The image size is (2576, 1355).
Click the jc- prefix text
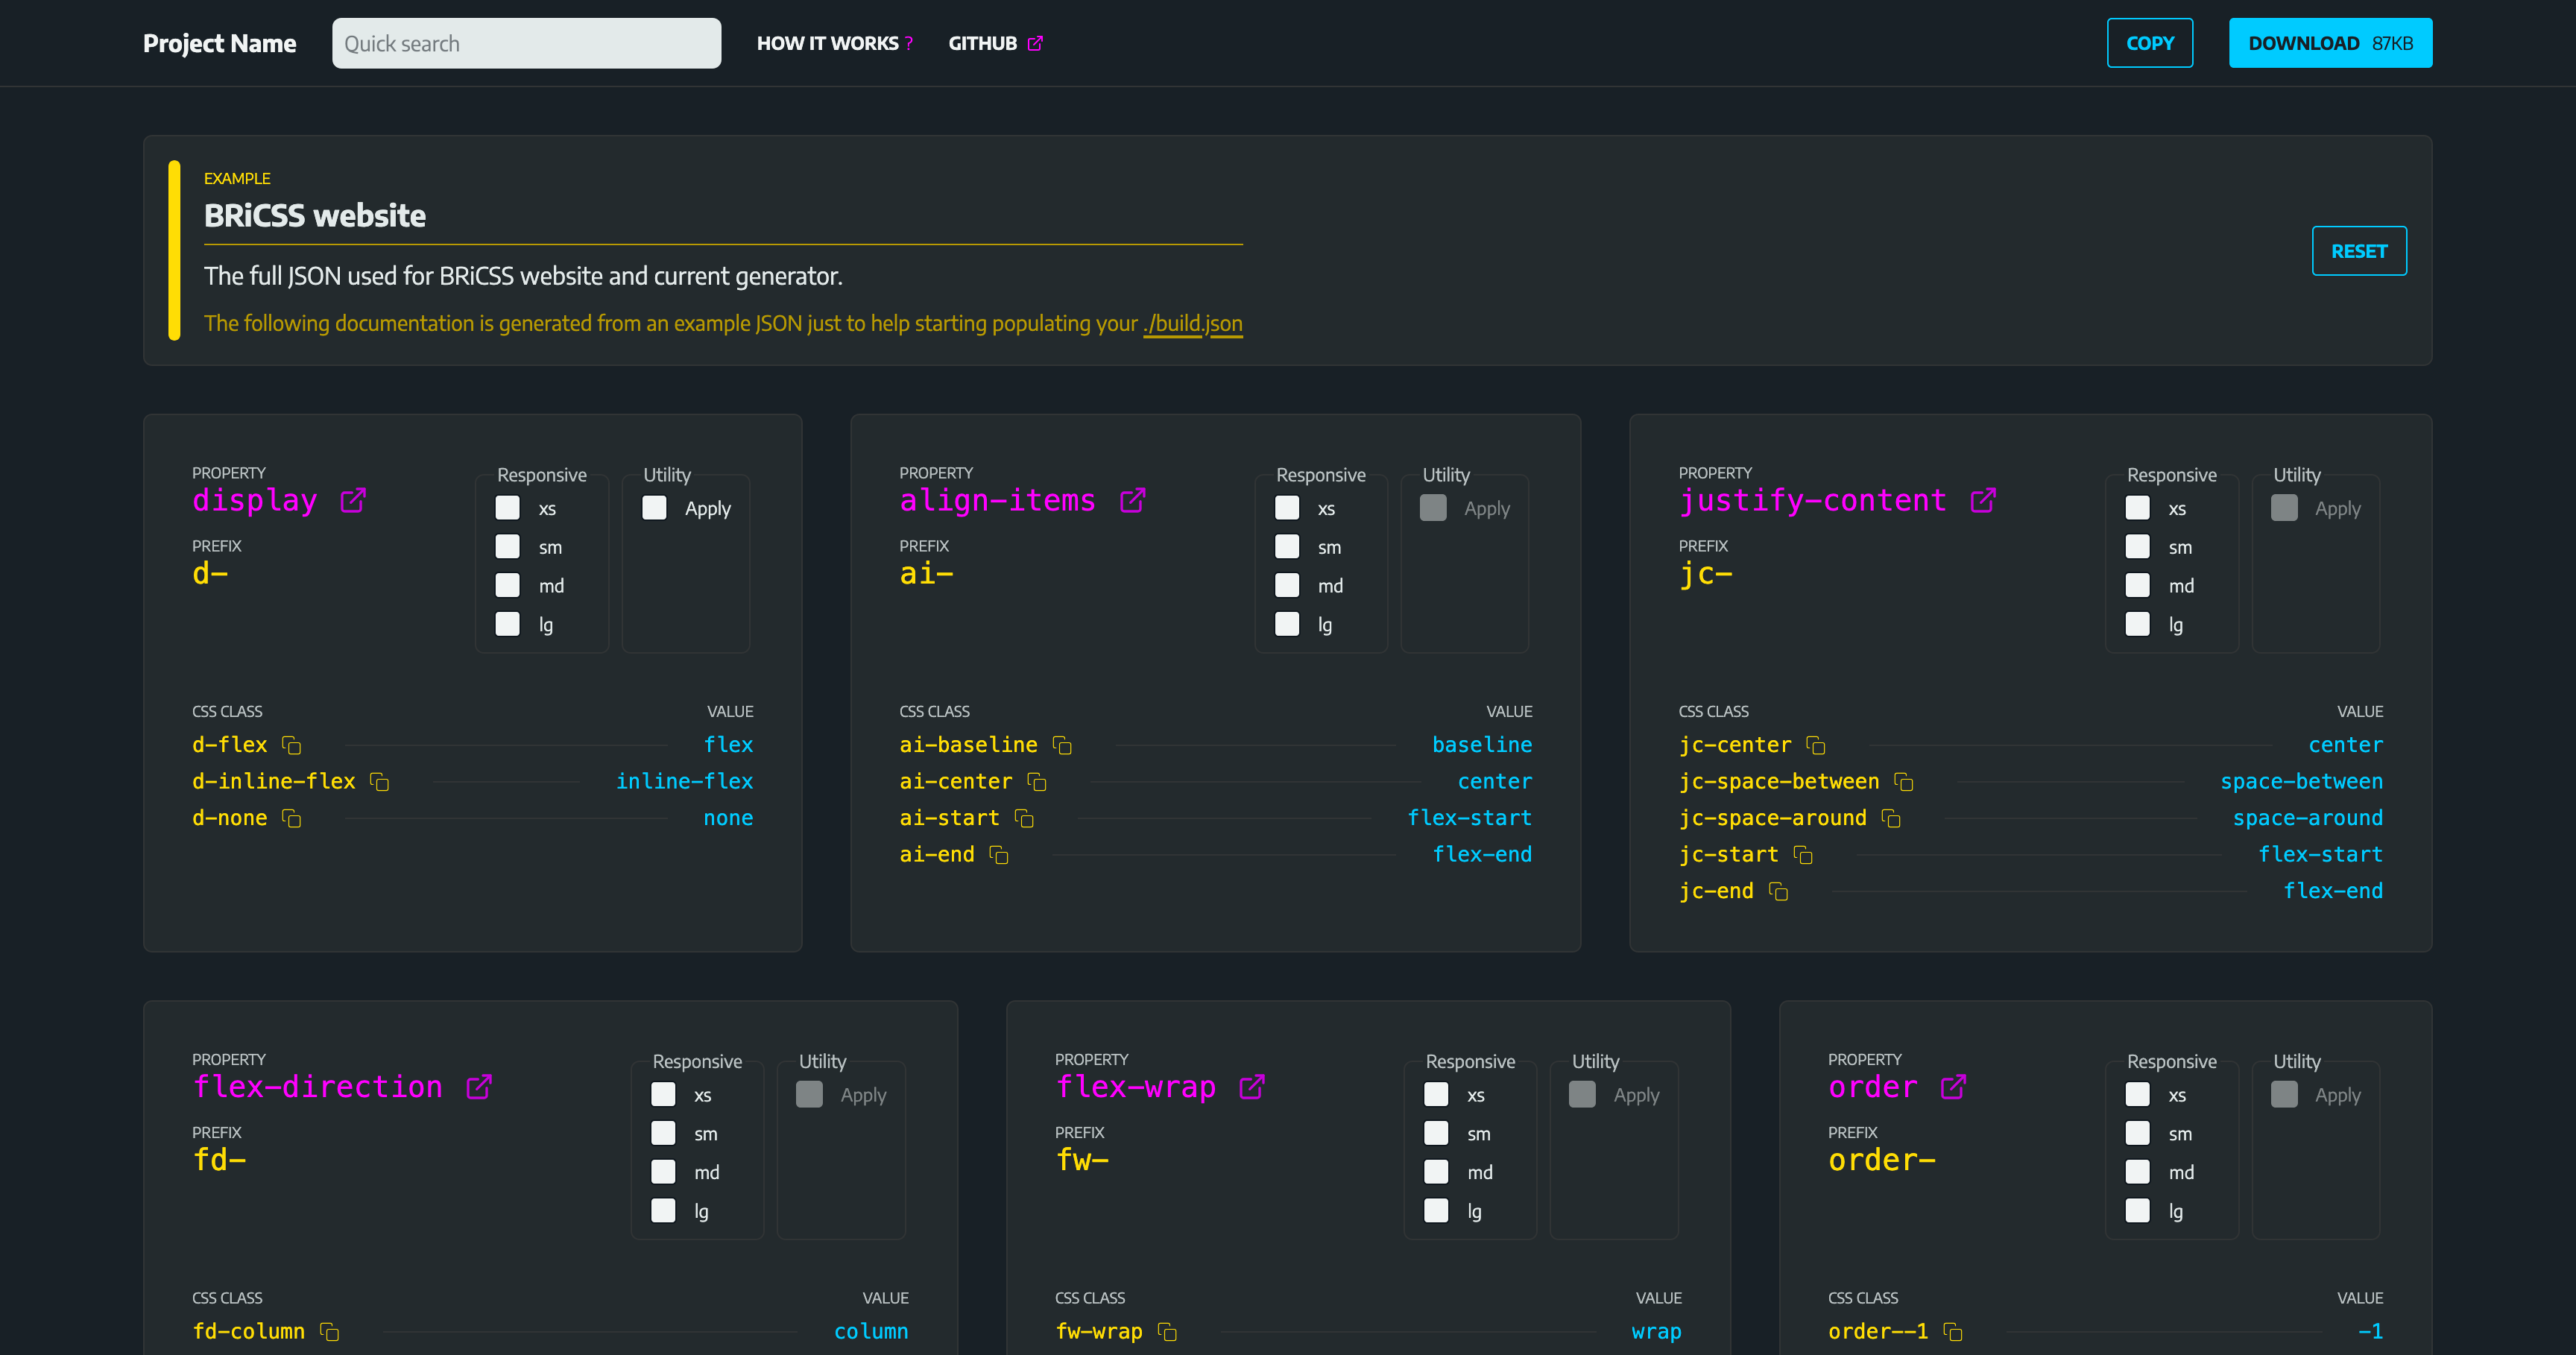click(1705, 574)
